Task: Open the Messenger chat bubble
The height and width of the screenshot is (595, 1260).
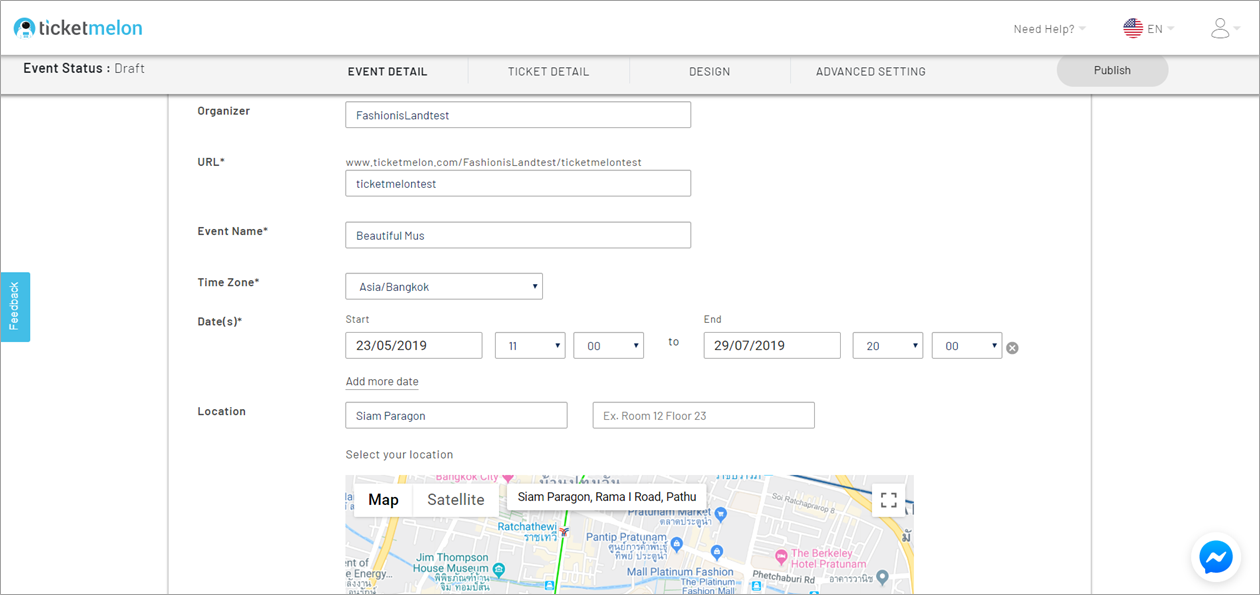Action: (1216, 557)
